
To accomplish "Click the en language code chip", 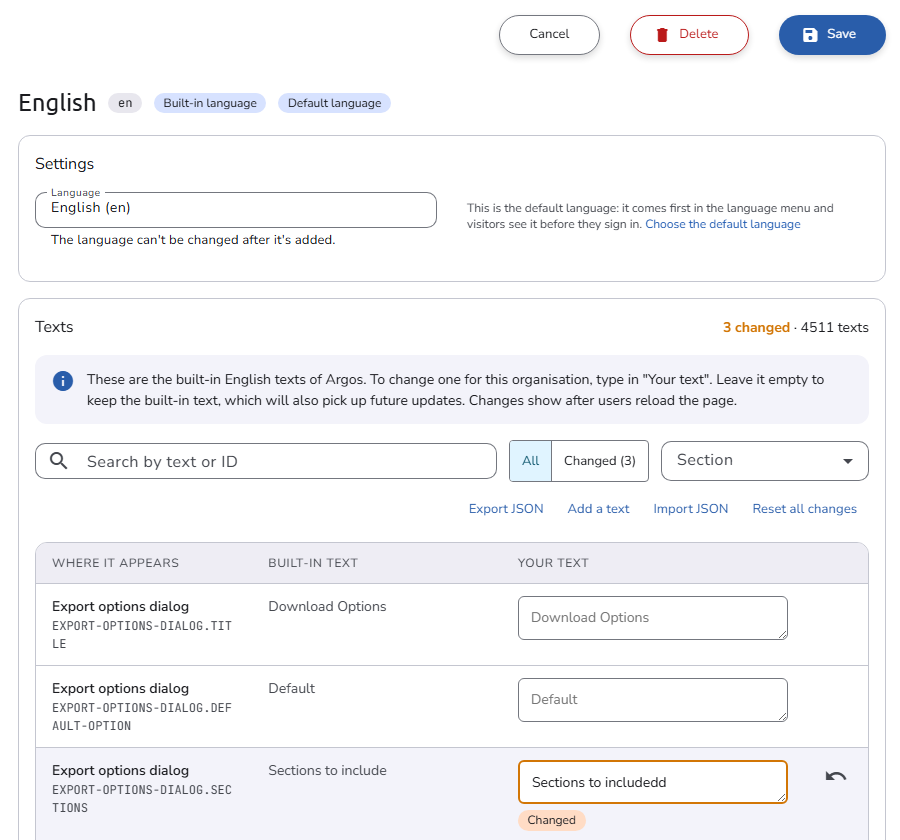I will coord(125,103).
